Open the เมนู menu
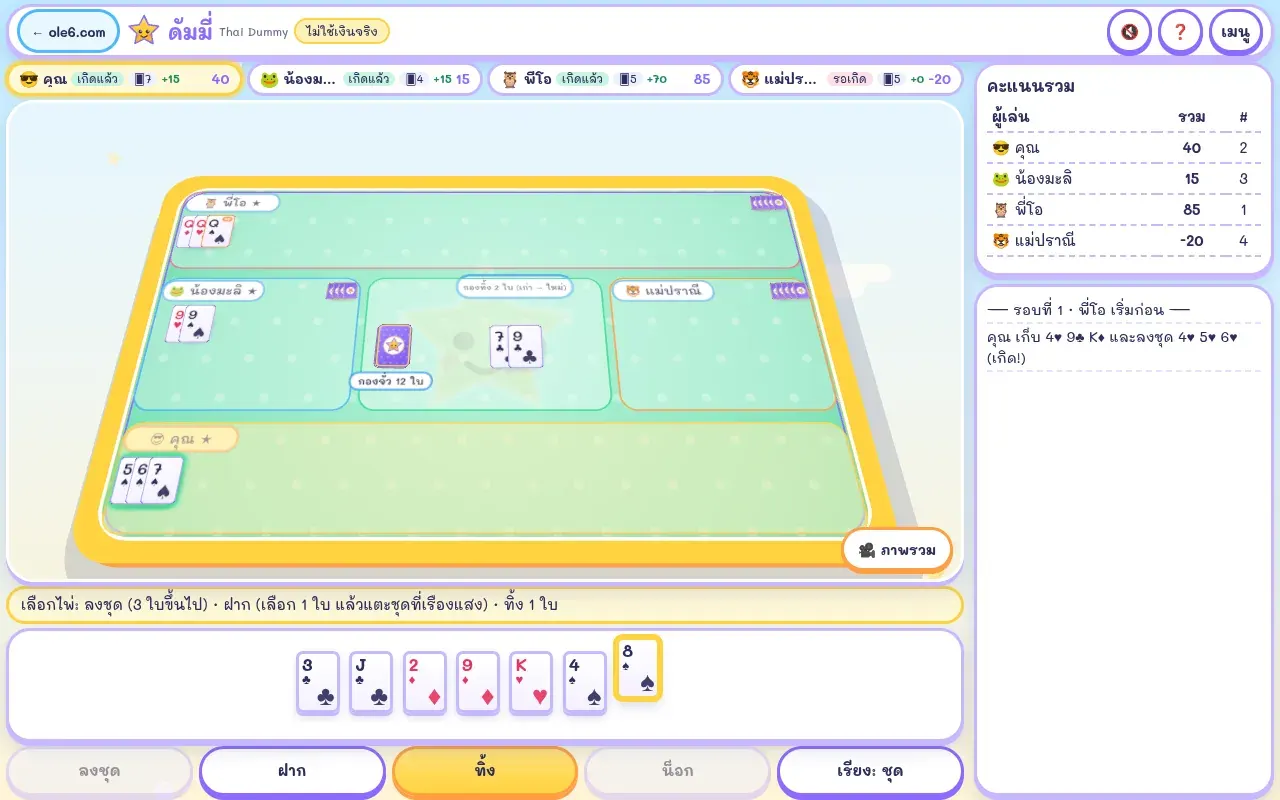Screen dimensions: 1280x800 [x=1235, y=32]
